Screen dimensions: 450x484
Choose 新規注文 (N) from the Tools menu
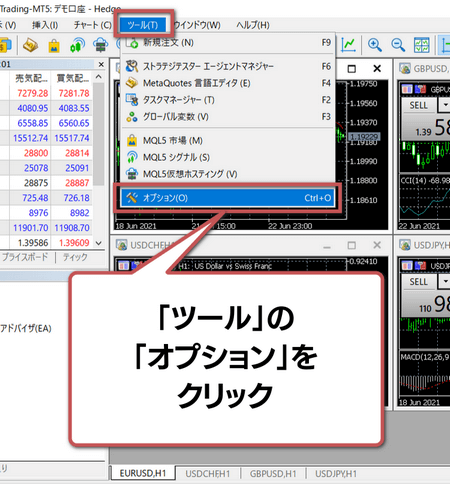tap(228, 43)
